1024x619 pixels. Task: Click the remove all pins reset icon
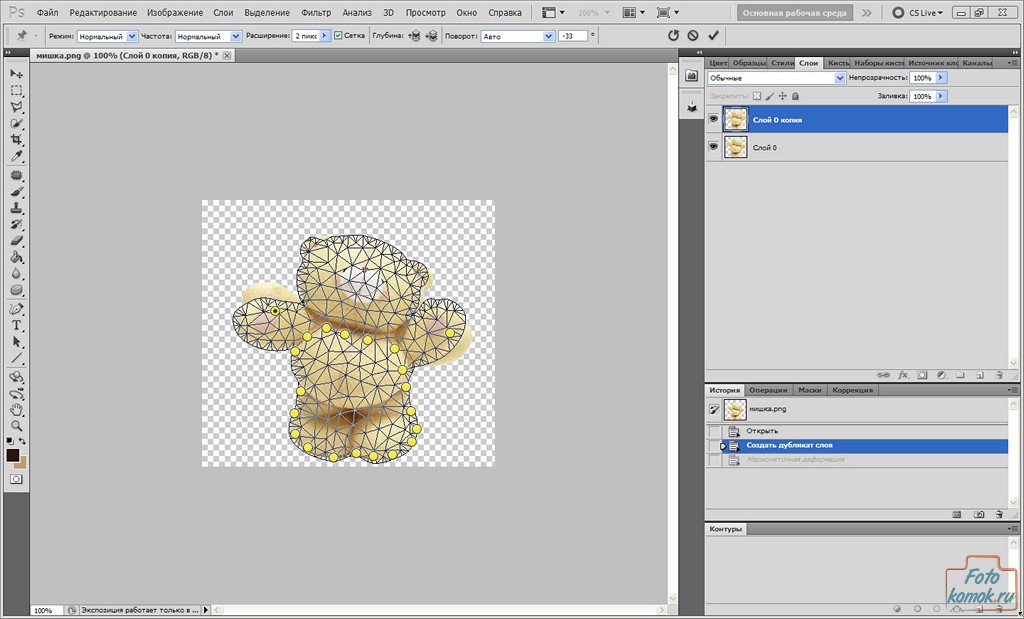tap(673, 35)
